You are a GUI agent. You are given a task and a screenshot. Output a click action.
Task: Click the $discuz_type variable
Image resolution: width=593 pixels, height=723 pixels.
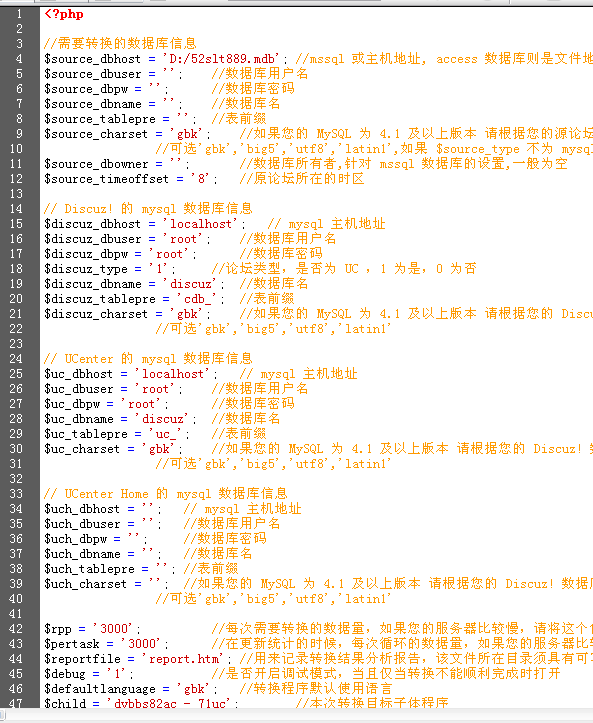coord(86,269)
